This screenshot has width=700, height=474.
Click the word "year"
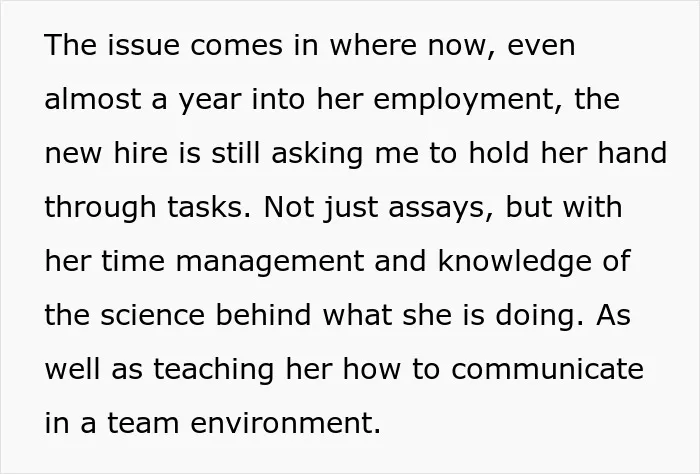pos(210,102)
